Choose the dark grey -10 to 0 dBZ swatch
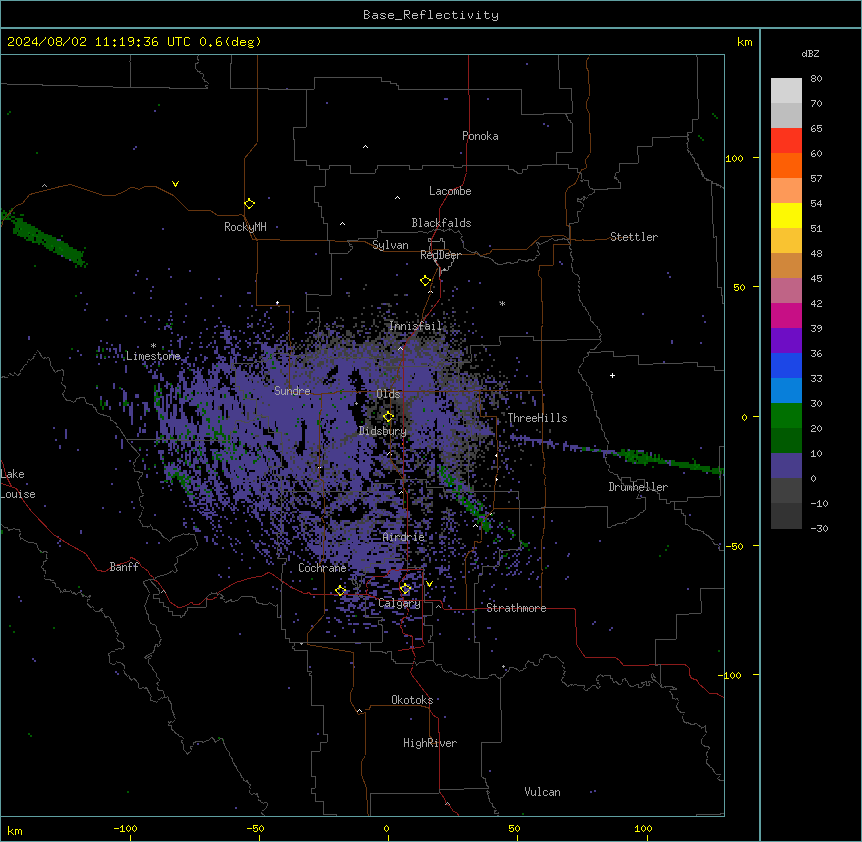Image resolution: width=862 pixels, height=842 pixels. pyautogui.click(x=786, y=491)
